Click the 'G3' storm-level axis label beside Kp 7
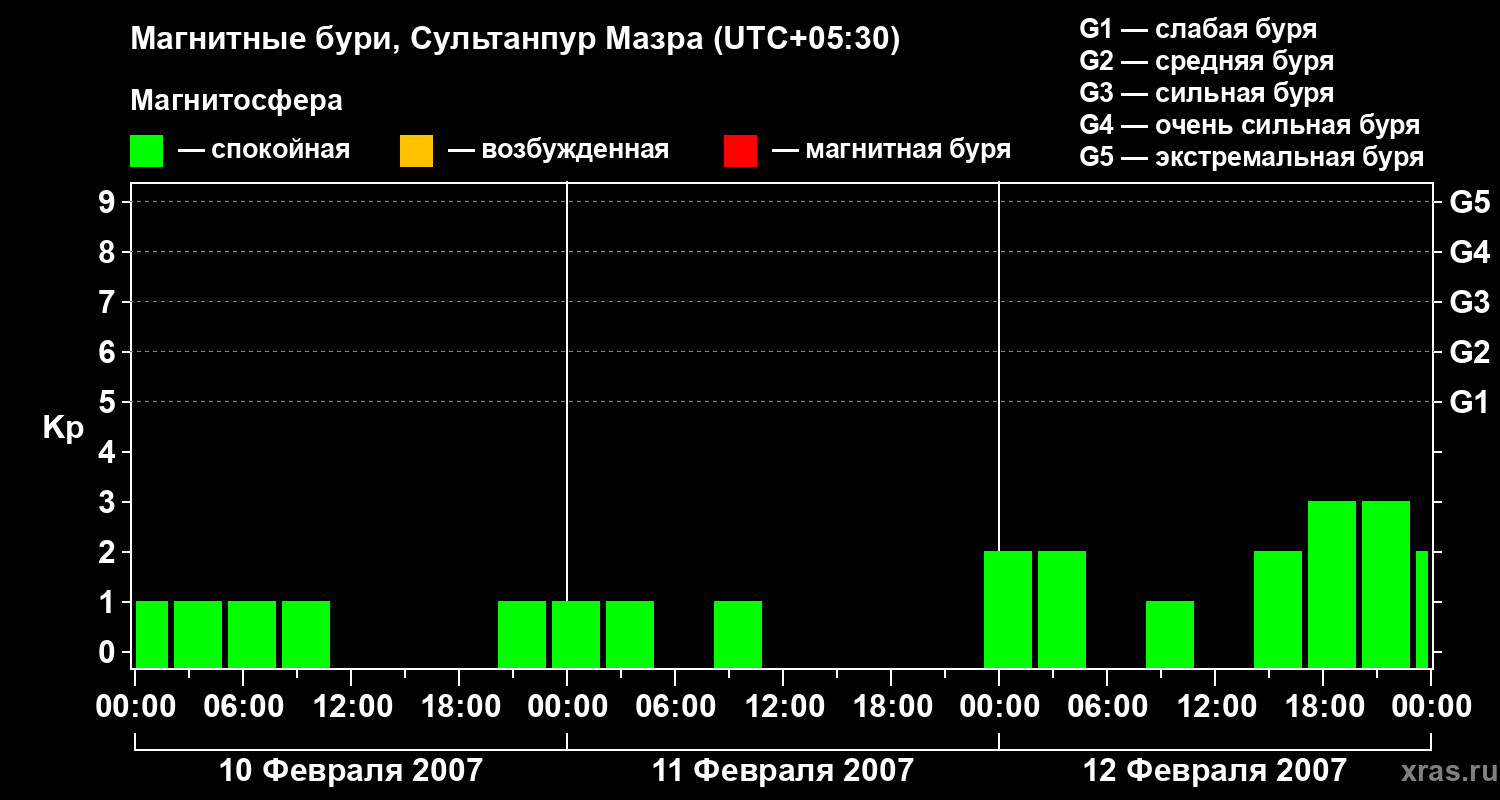Screen dimensions: 1500x800 pos(1470,303)
